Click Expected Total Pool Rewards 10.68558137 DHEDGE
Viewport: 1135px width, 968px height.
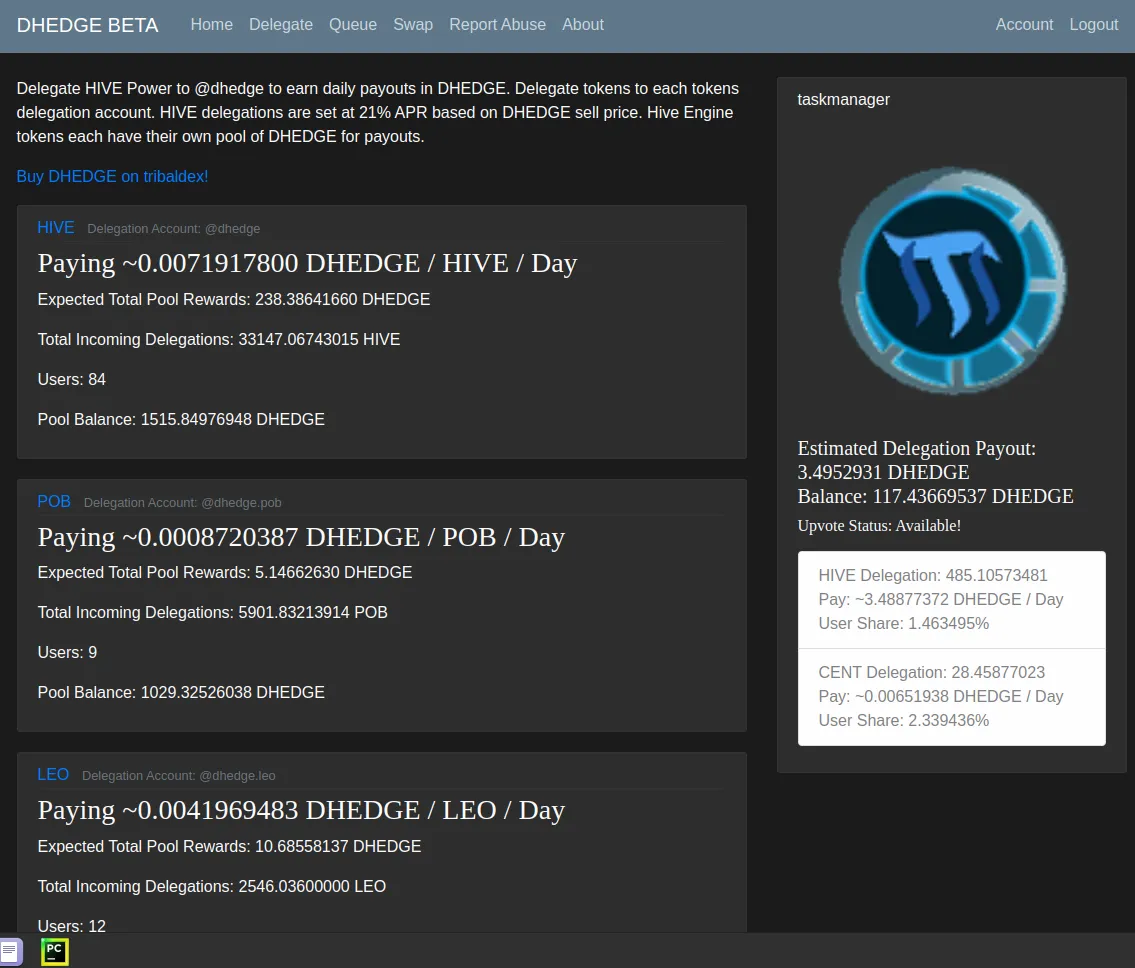pos(229,846)
